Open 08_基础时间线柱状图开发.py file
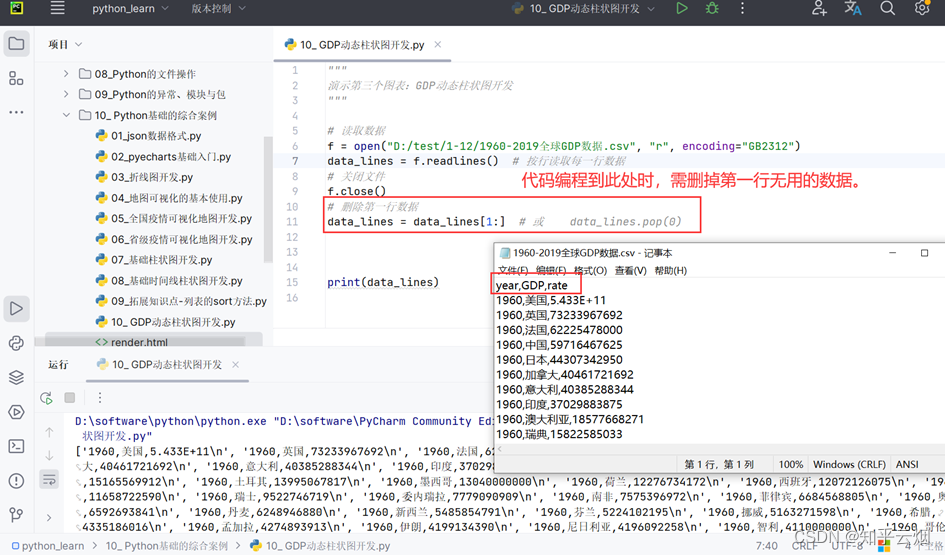The width and height of the screenshot is (945, 555). click(x=169, y=281)
